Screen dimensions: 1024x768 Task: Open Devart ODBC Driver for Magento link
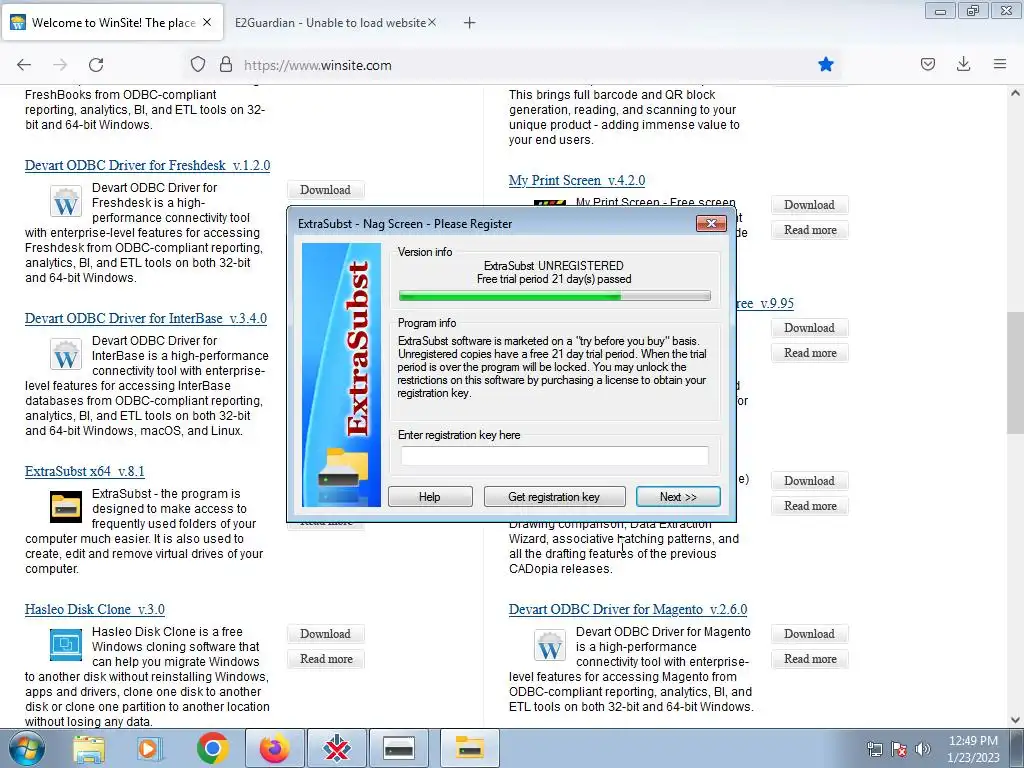coord(628,609)
